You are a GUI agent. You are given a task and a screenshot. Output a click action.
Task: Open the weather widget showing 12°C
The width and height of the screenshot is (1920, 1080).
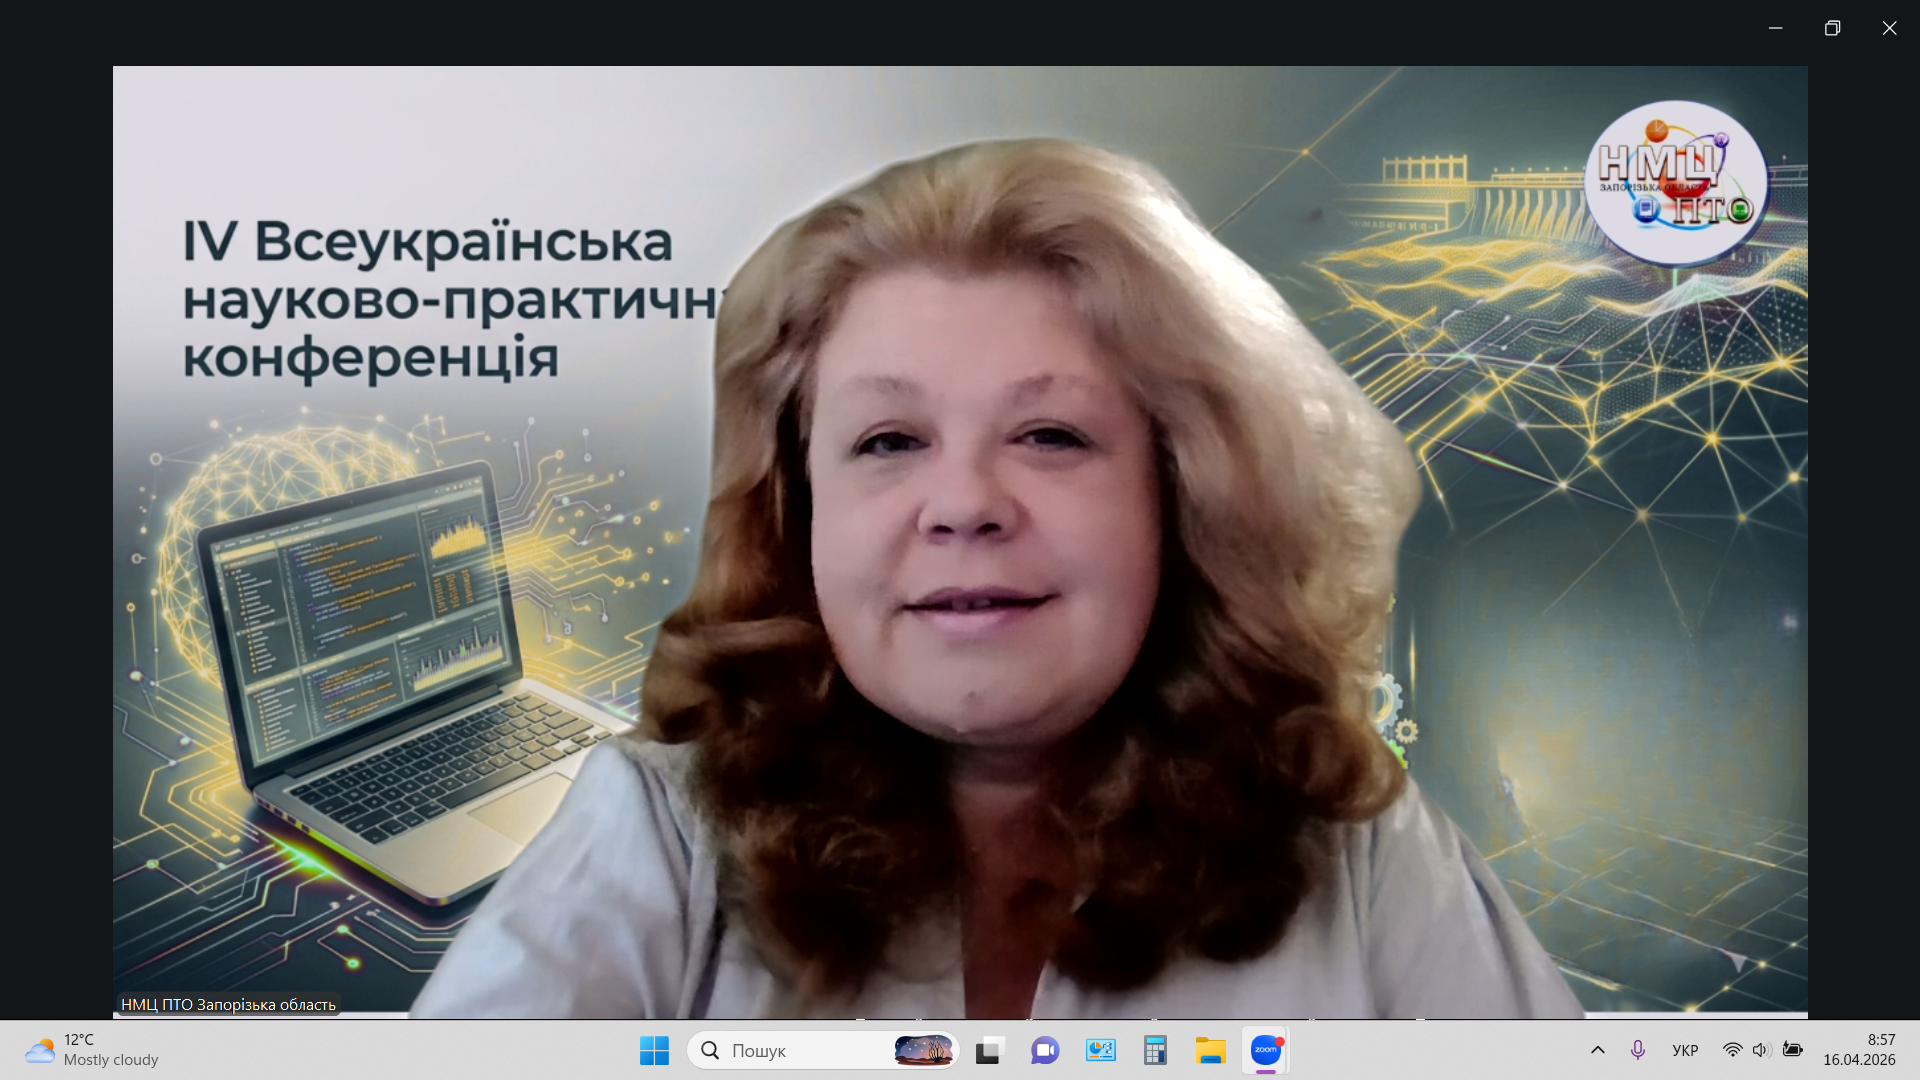[92, 1050]
